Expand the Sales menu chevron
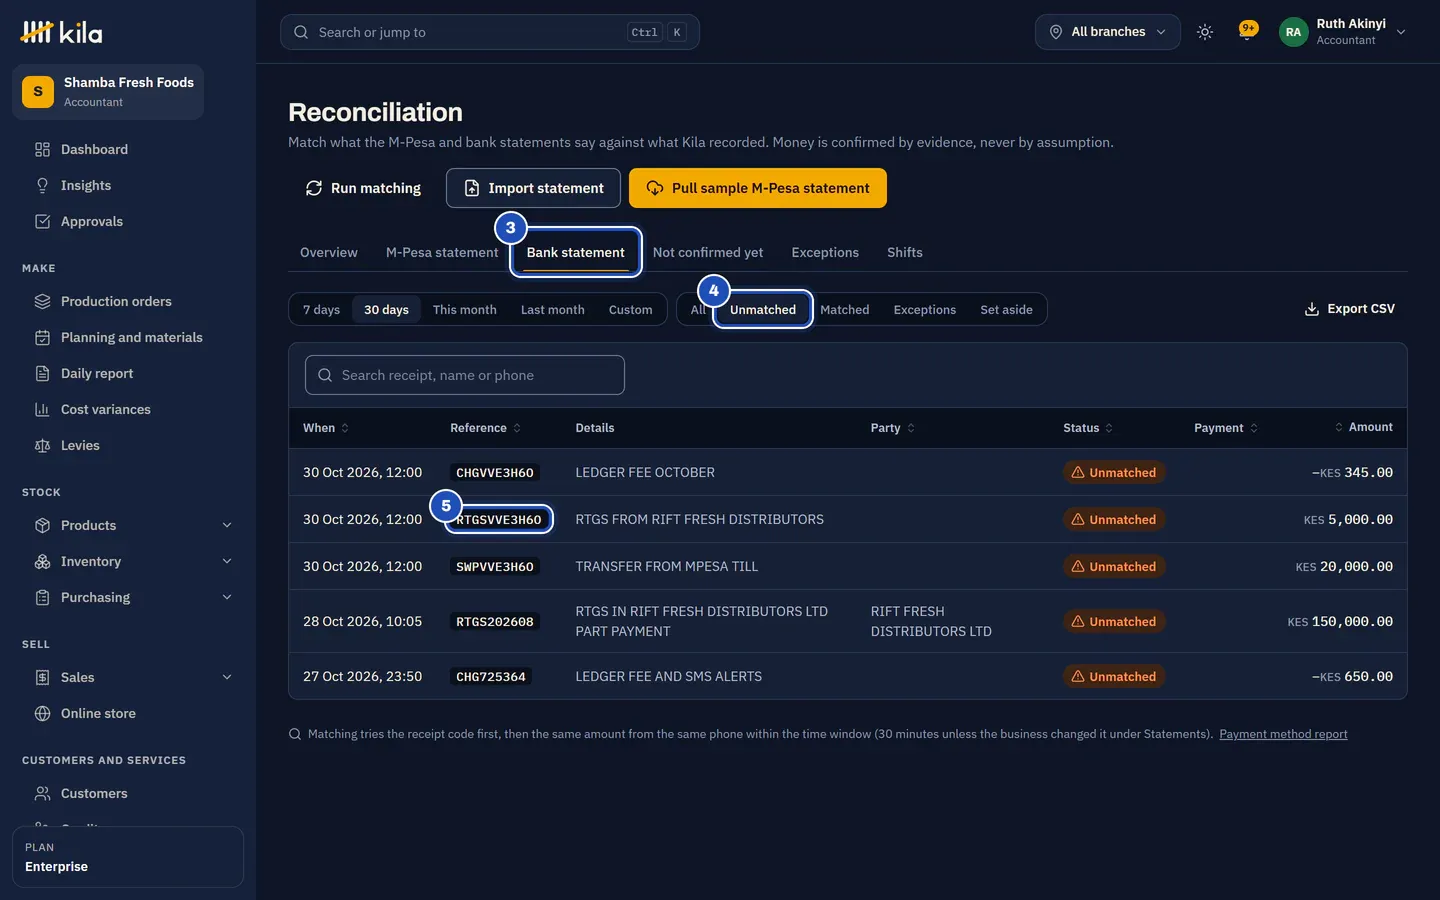Image resolution: width=1440 pixels, height=900 pixels. [x=227, y=678]
